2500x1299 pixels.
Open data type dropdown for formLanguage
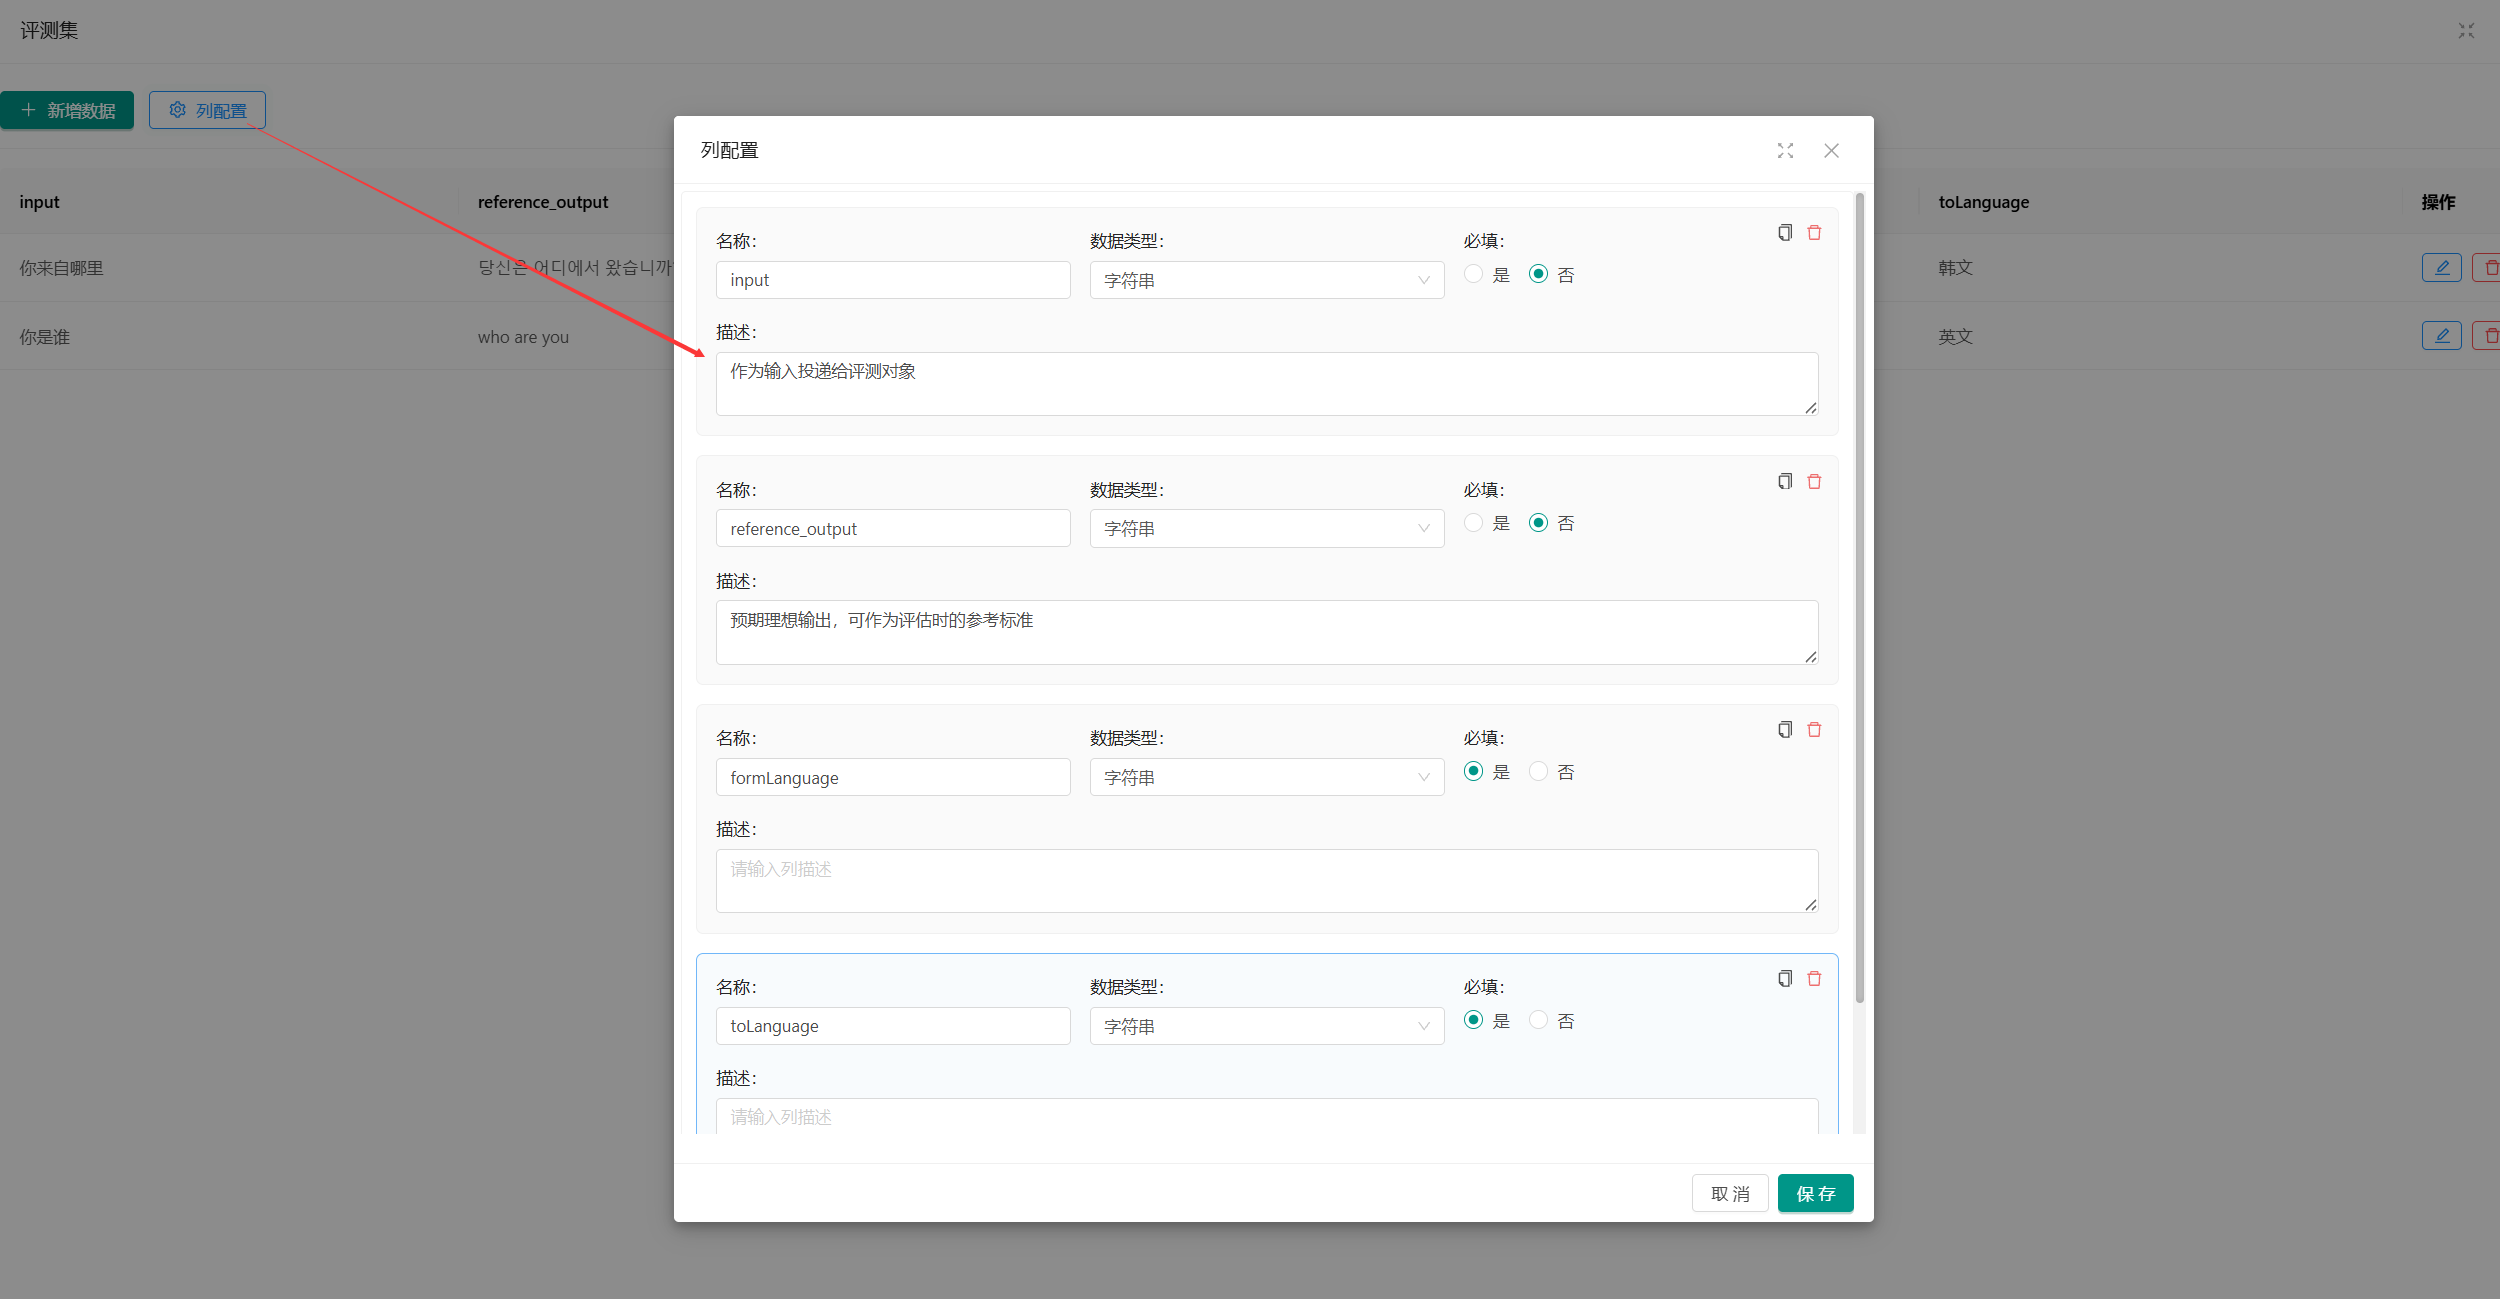[x=1266, y=777]
